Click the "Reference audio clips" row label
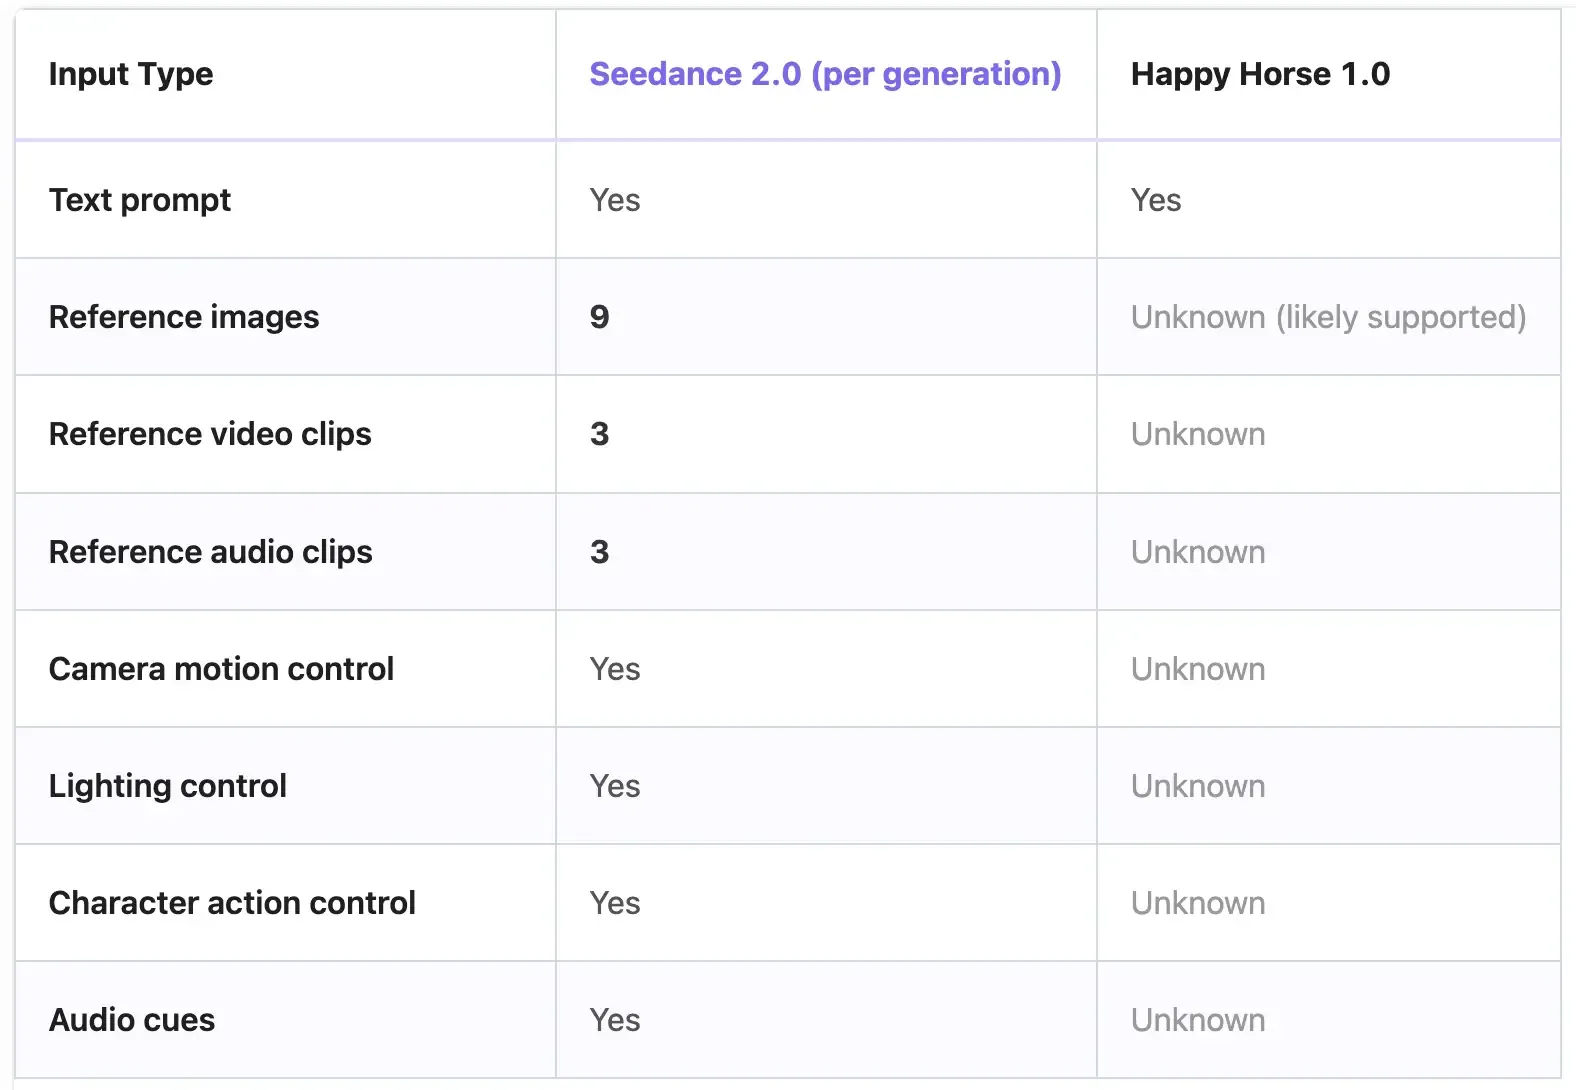Screen dimensions: 1576x1090 (211, 552)
